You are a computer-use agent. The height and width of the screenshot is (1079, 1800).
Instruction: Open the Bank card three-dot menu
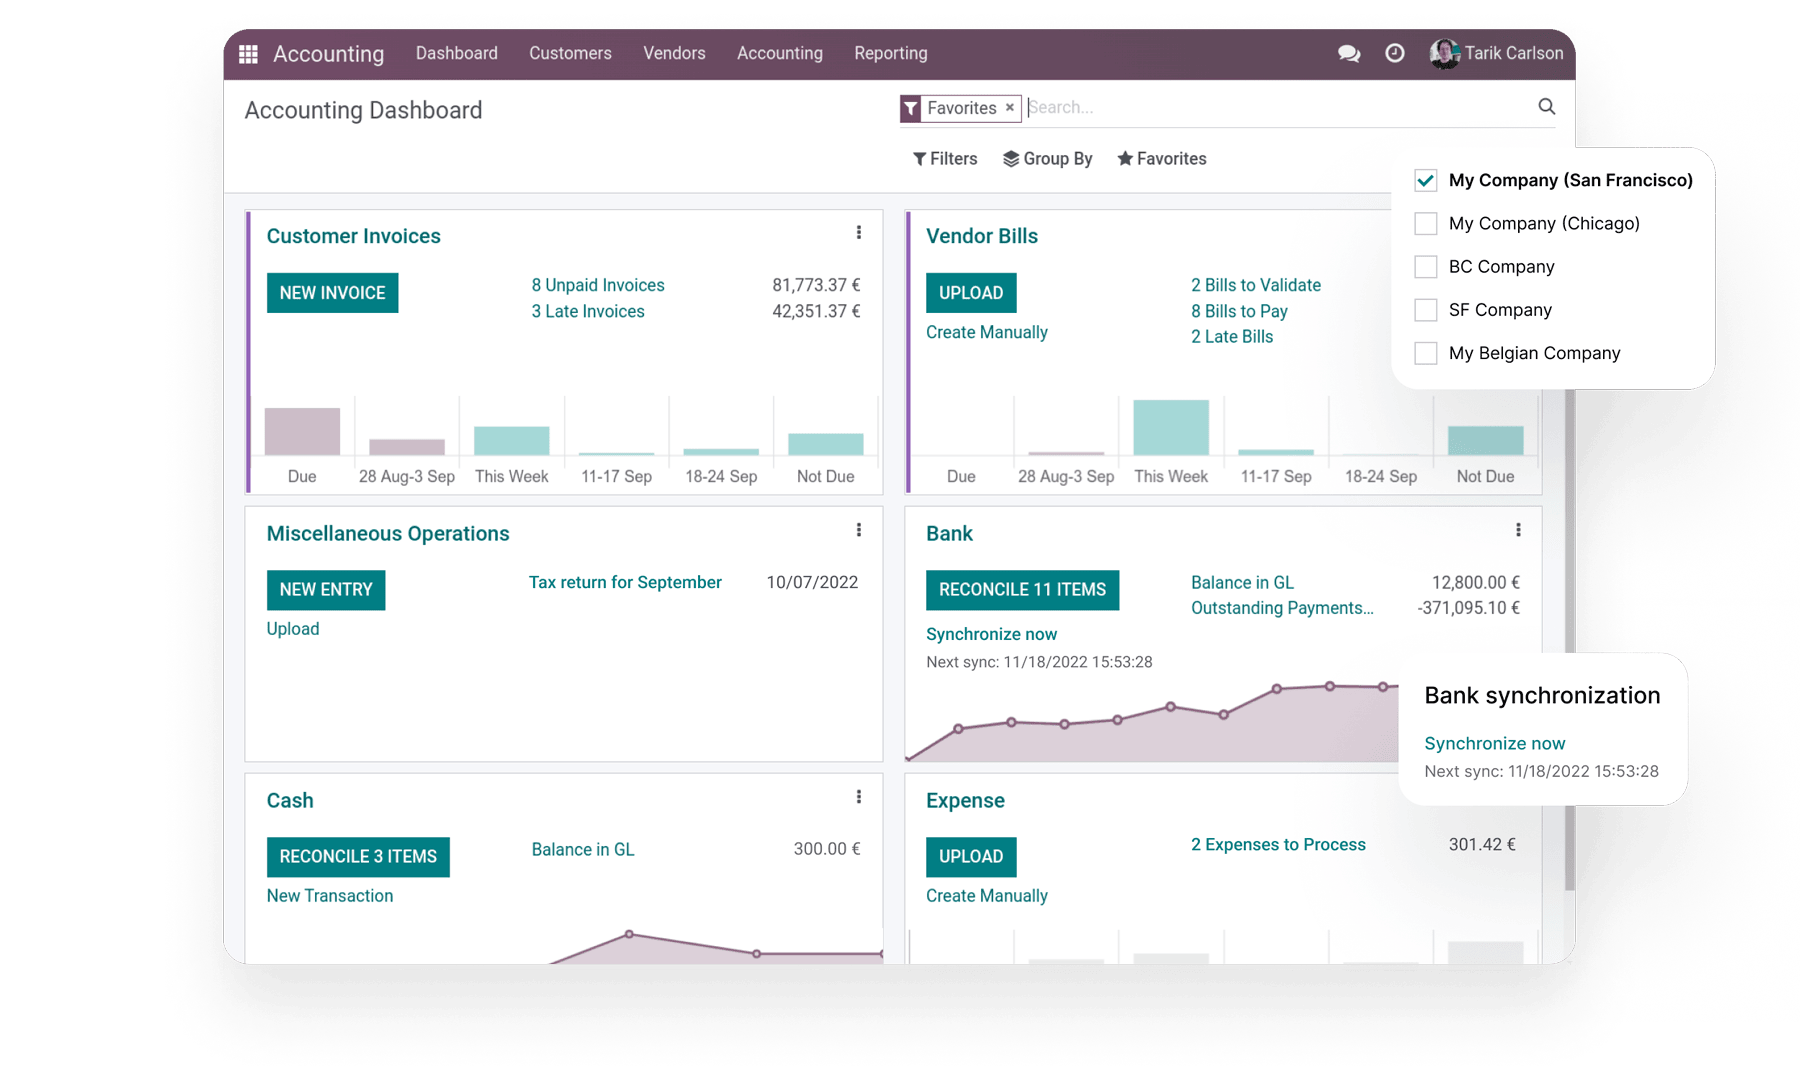click(1519, 530)
